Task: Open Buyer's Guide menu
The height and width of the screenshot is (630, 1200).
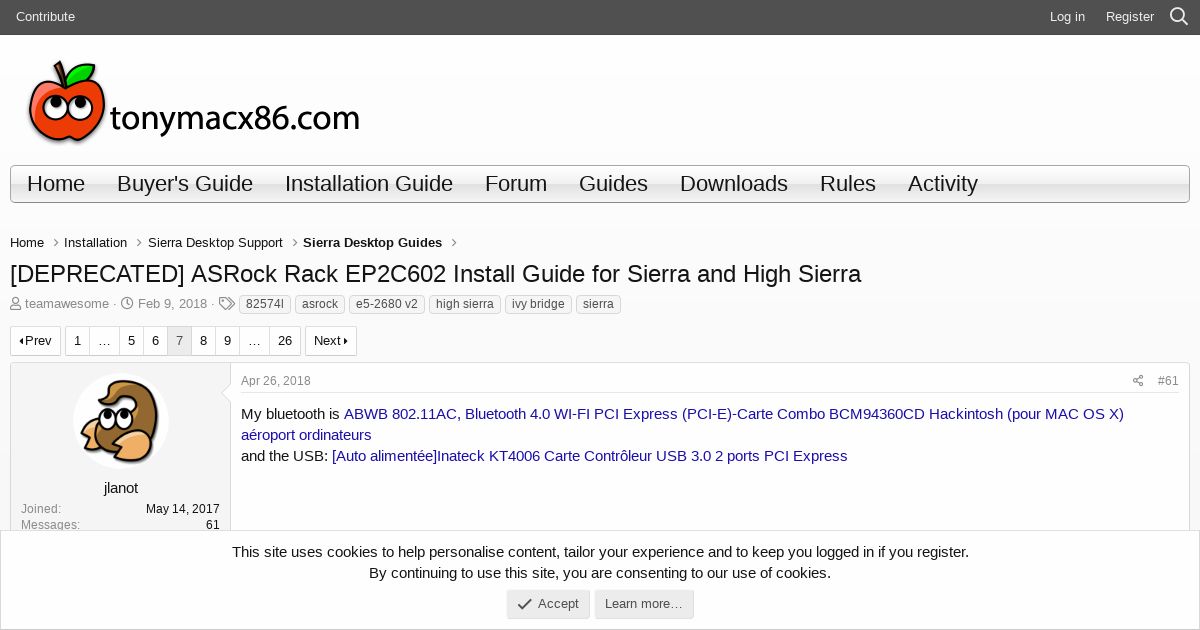Action: (x=185, y=184)
